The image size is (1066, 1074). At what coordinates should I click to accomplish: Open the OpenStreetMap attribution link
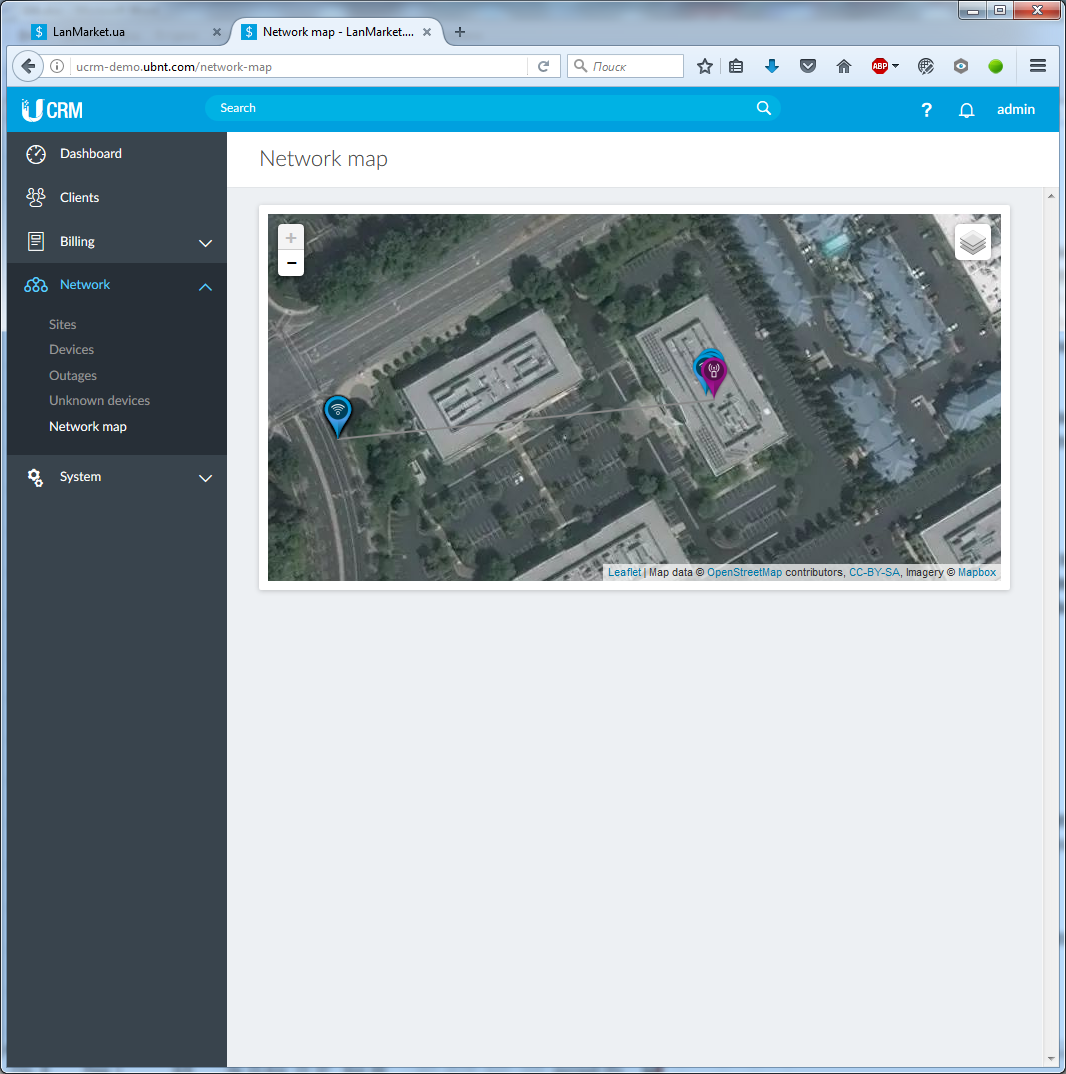pyautogui.click(x=744, y=573)
